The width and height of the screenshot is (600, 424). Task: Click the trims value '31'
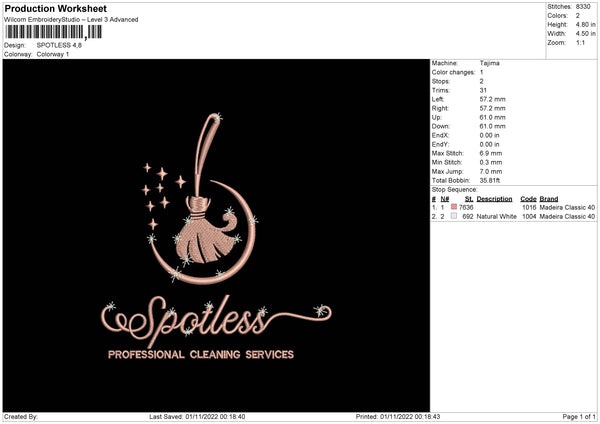483,90
